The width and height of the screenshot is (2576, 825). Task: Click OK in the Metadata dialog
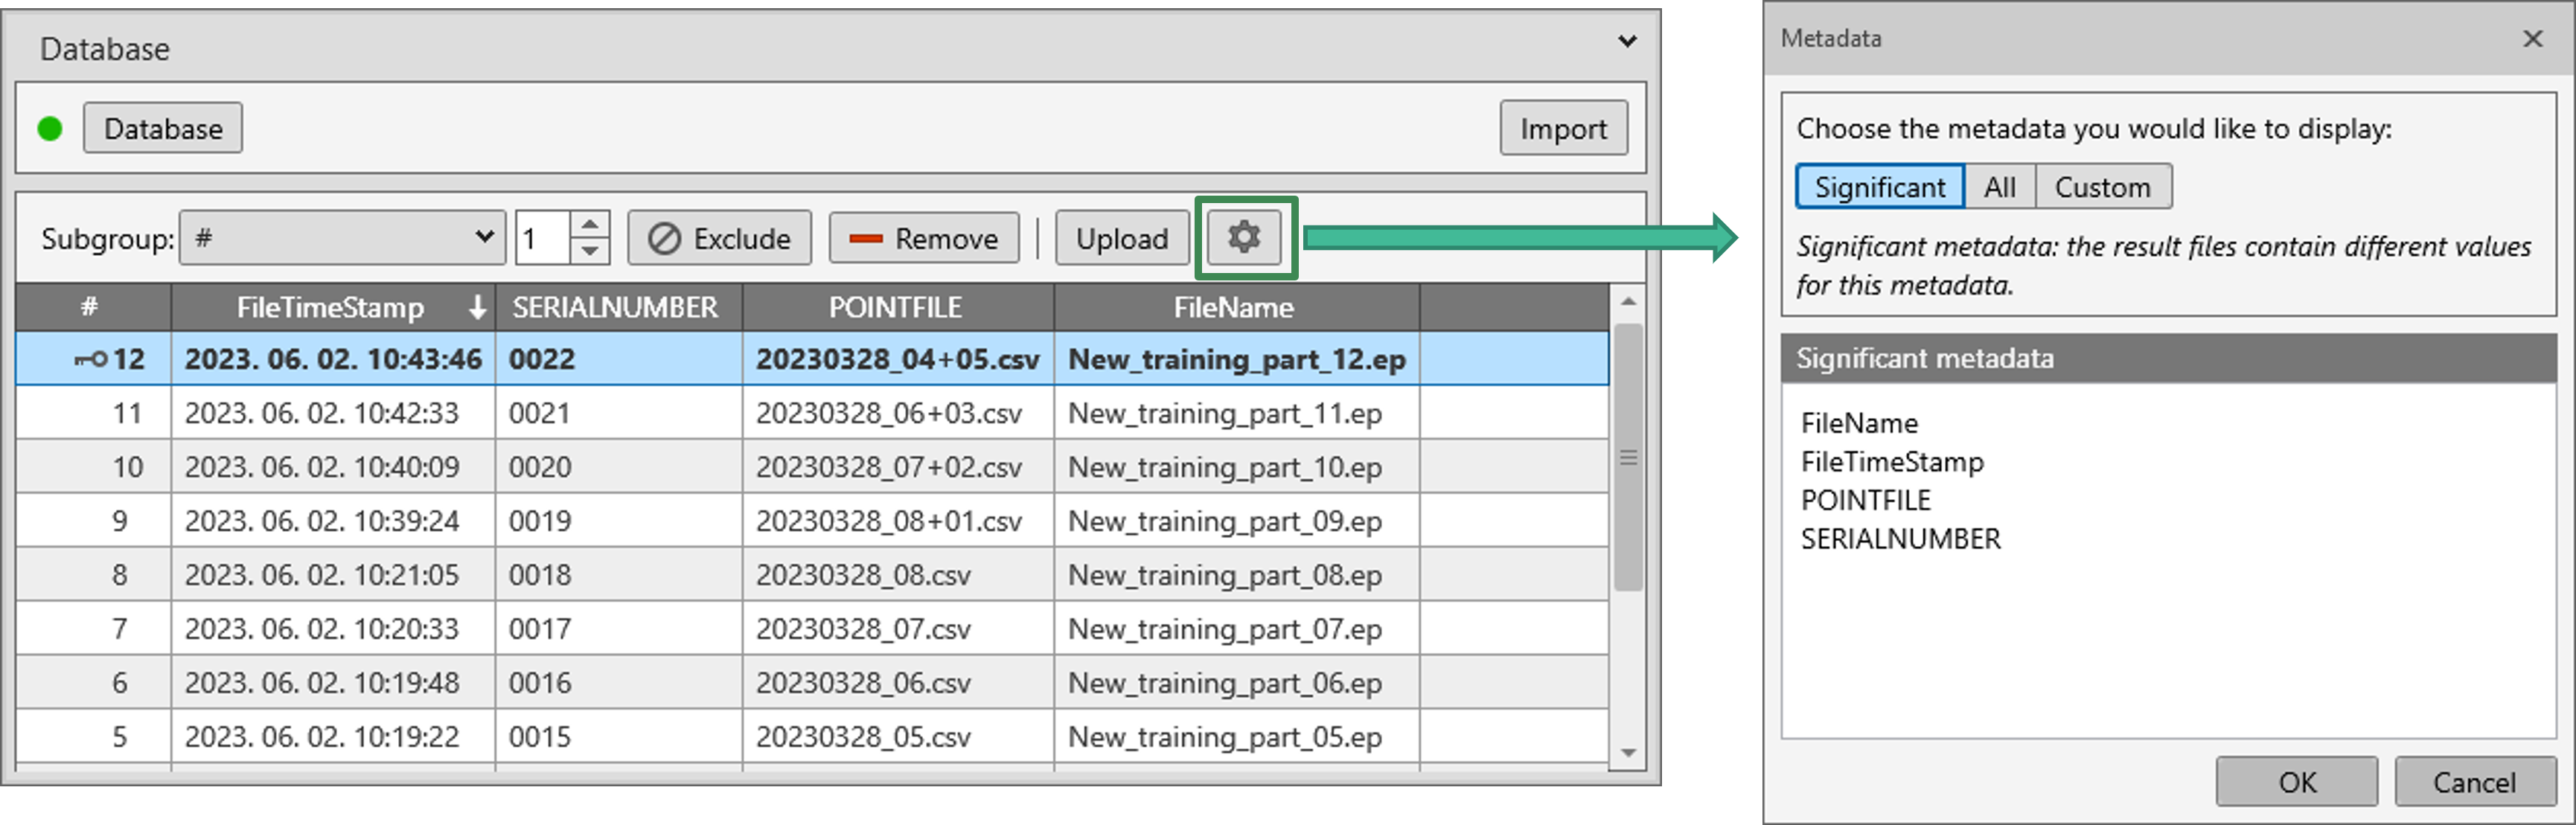tap(2297, 782)
